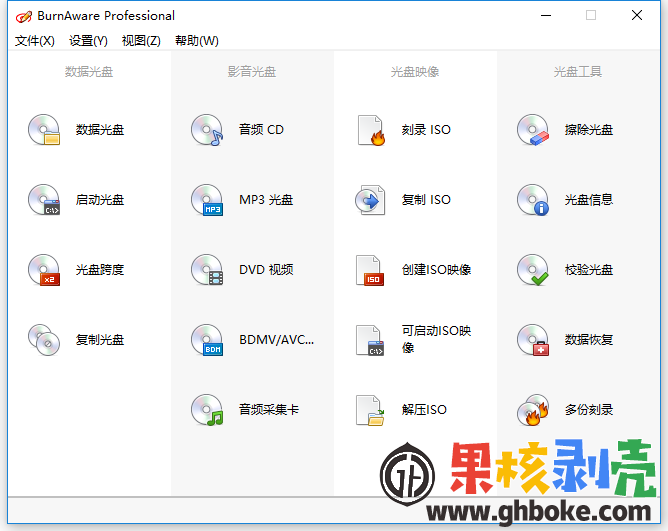The image size is (668, 531).
Task: Open the BDMV/AVC disc icon
Action: pos(207,340)
